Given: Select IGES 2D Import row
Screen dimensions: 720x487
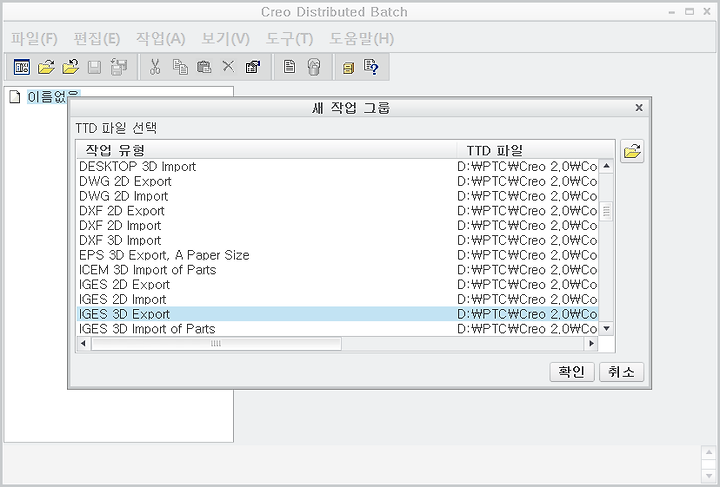Looking at the screenshot, I should (338, 299).
